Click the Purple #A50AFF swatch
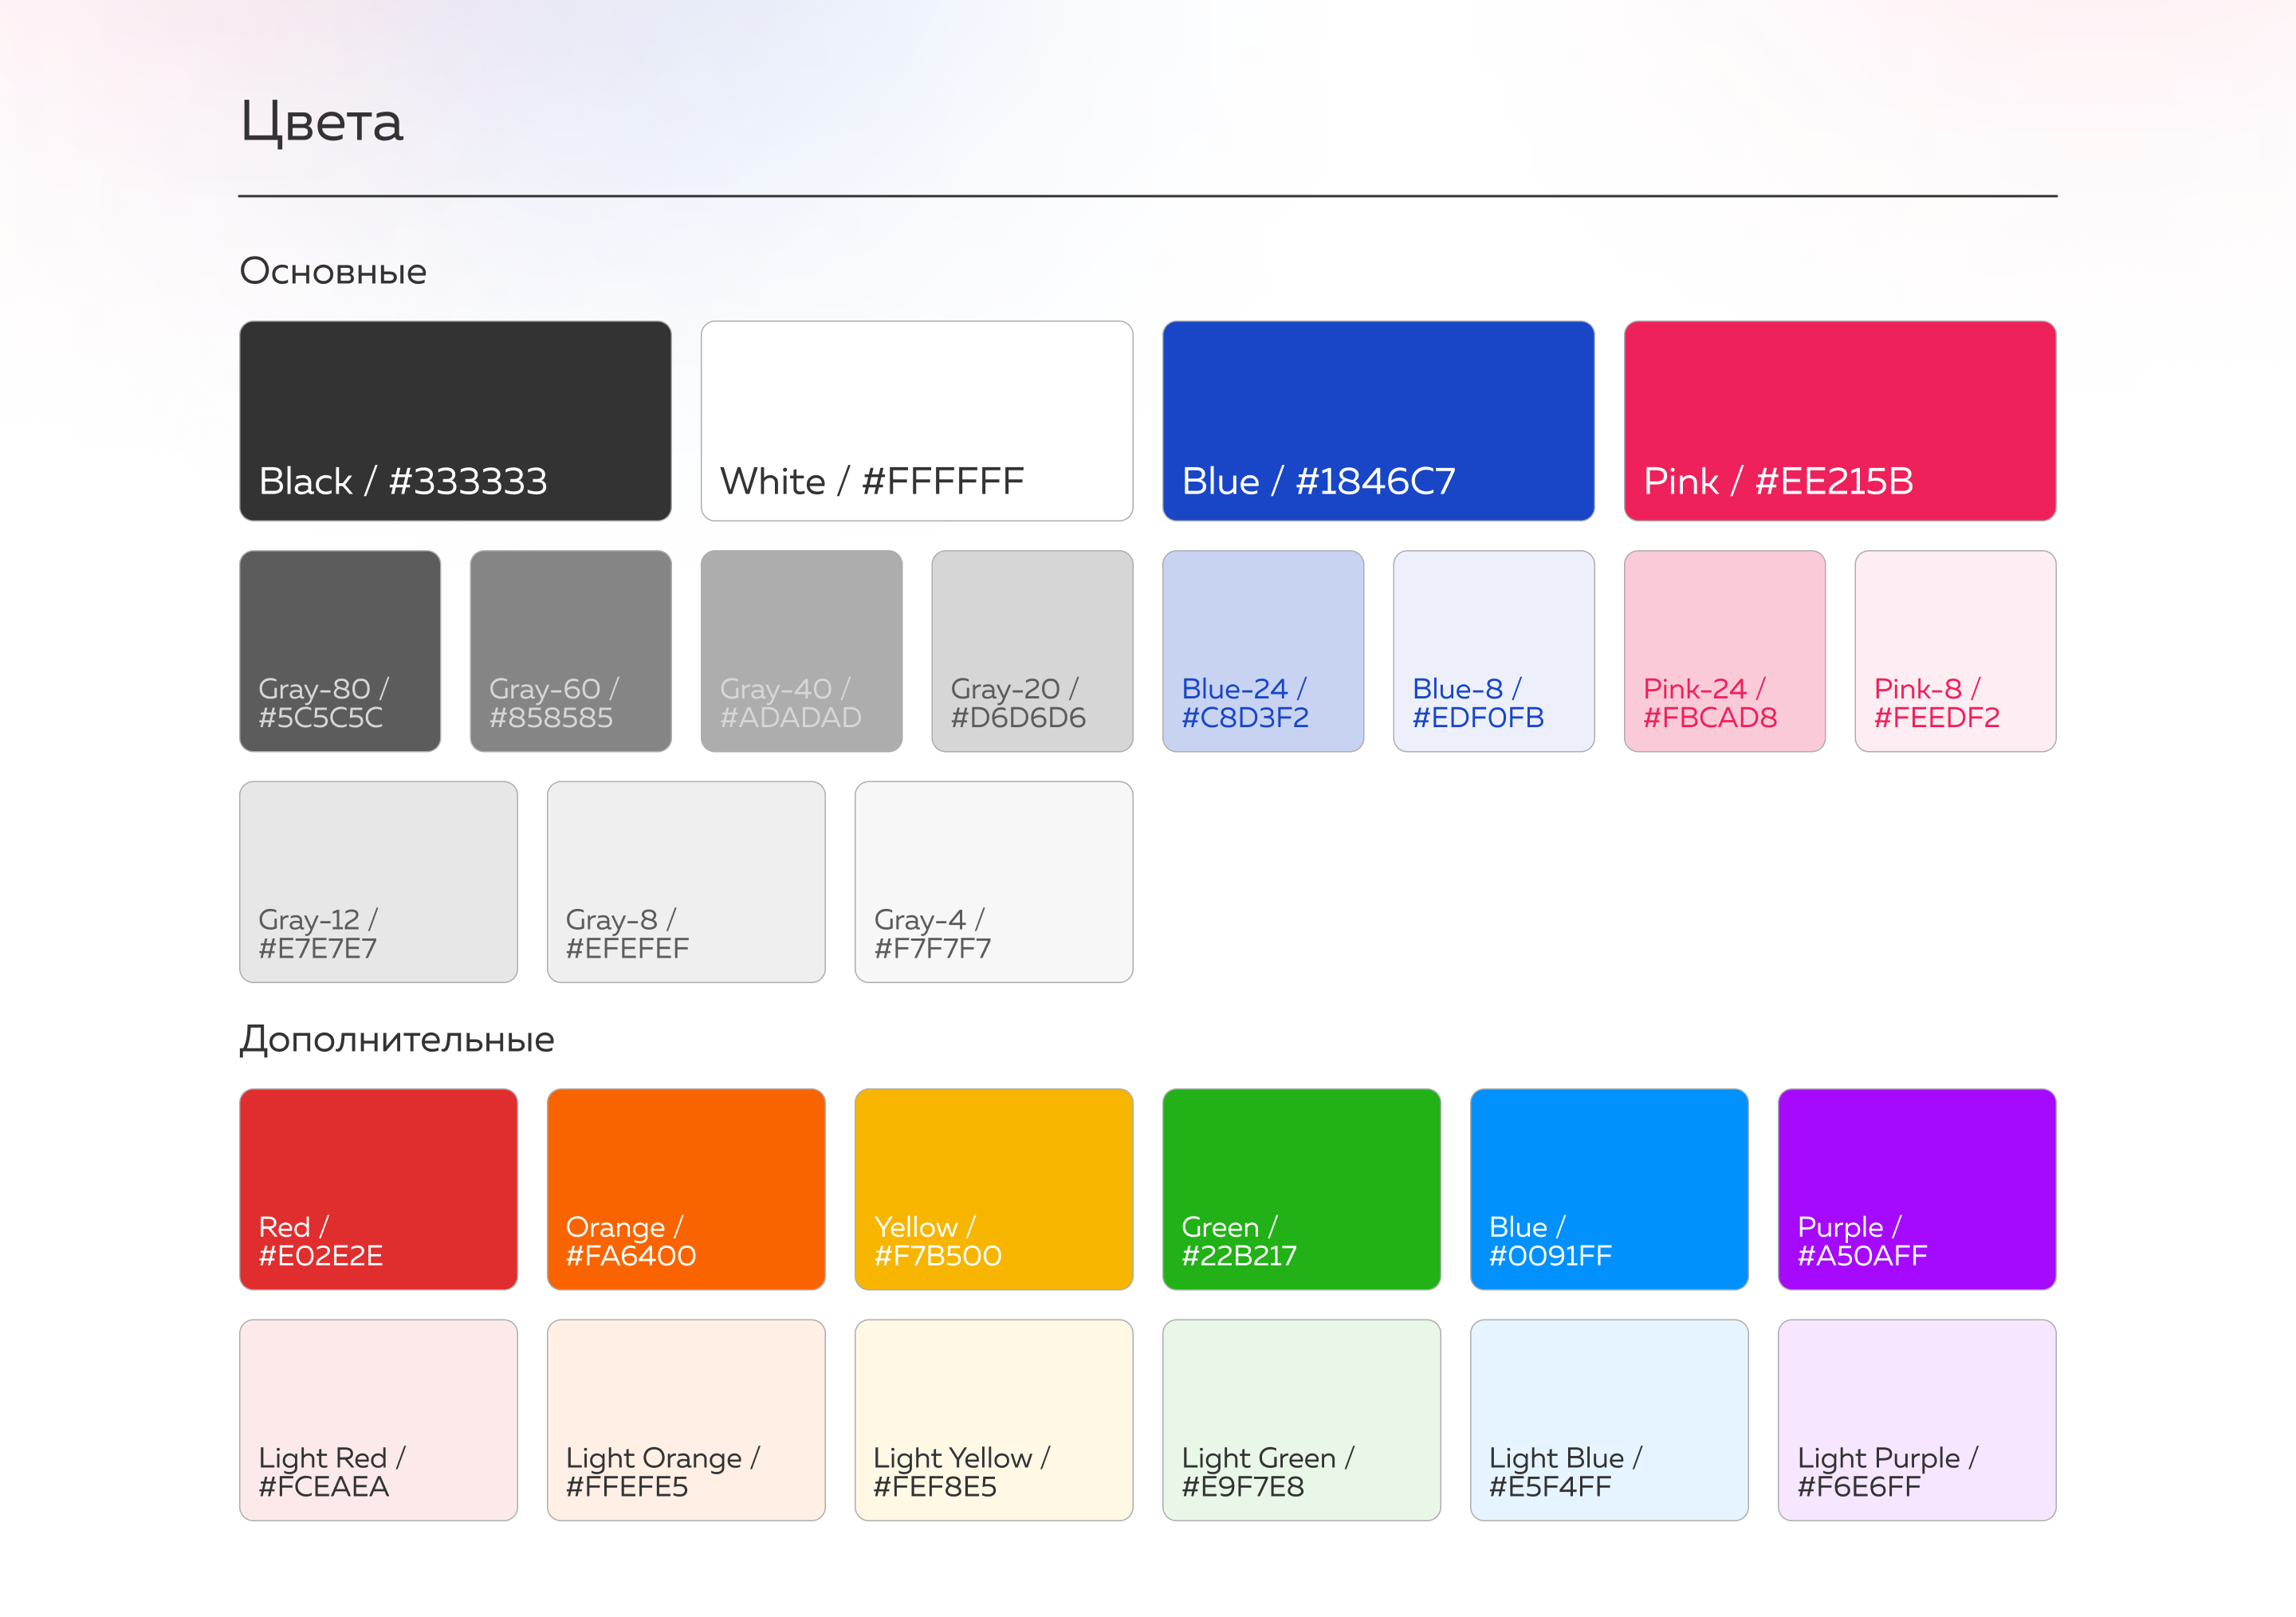The image size is (2296, 1617). (1916, 1188)
